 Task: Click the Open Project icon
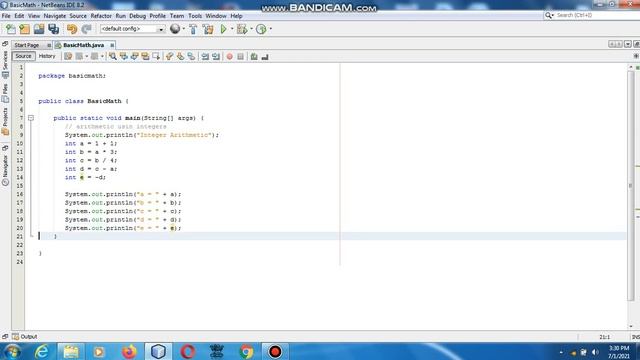click(x=39, y=29)
